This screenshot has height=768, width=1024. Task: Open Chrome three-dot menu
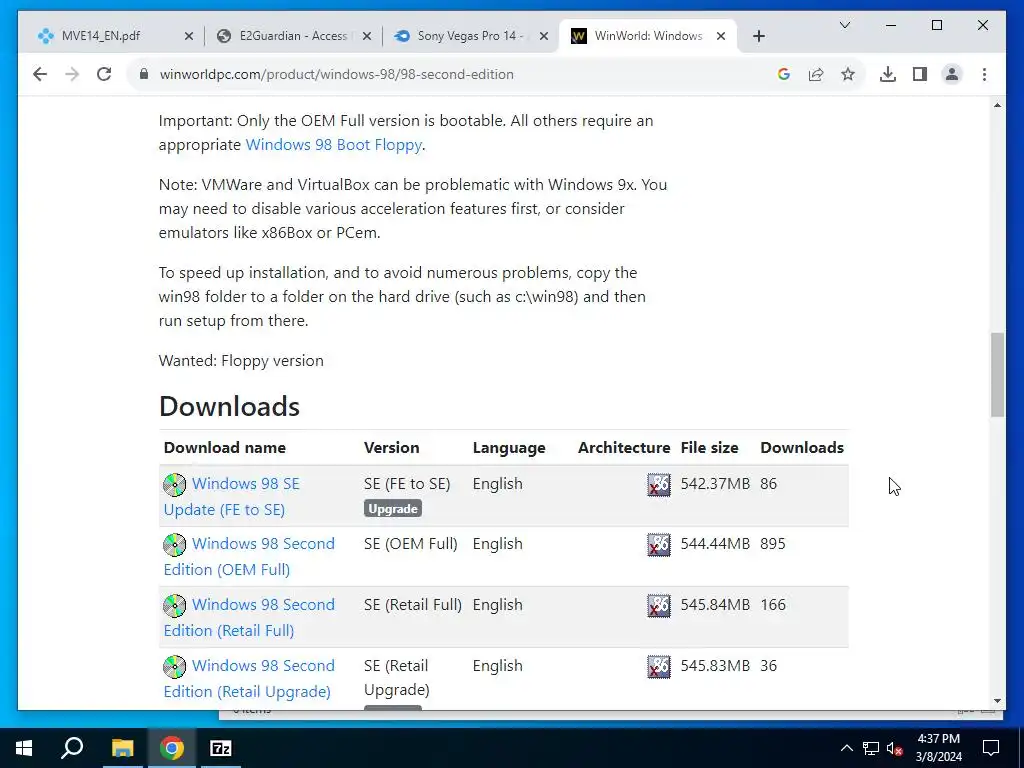tap(984, 74)
